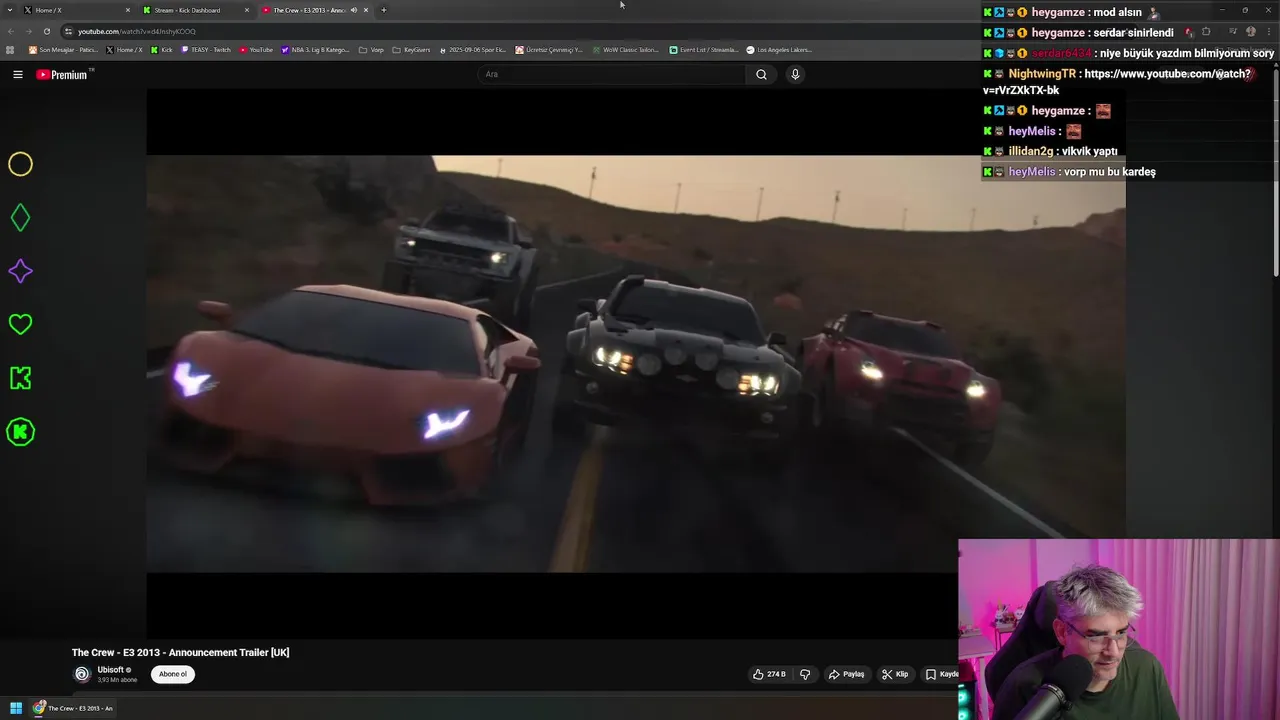Open the TEASY - Twitch bookmark
Image resolution: width=1280 pixels, height=720 pixels.
click(206, 49)
